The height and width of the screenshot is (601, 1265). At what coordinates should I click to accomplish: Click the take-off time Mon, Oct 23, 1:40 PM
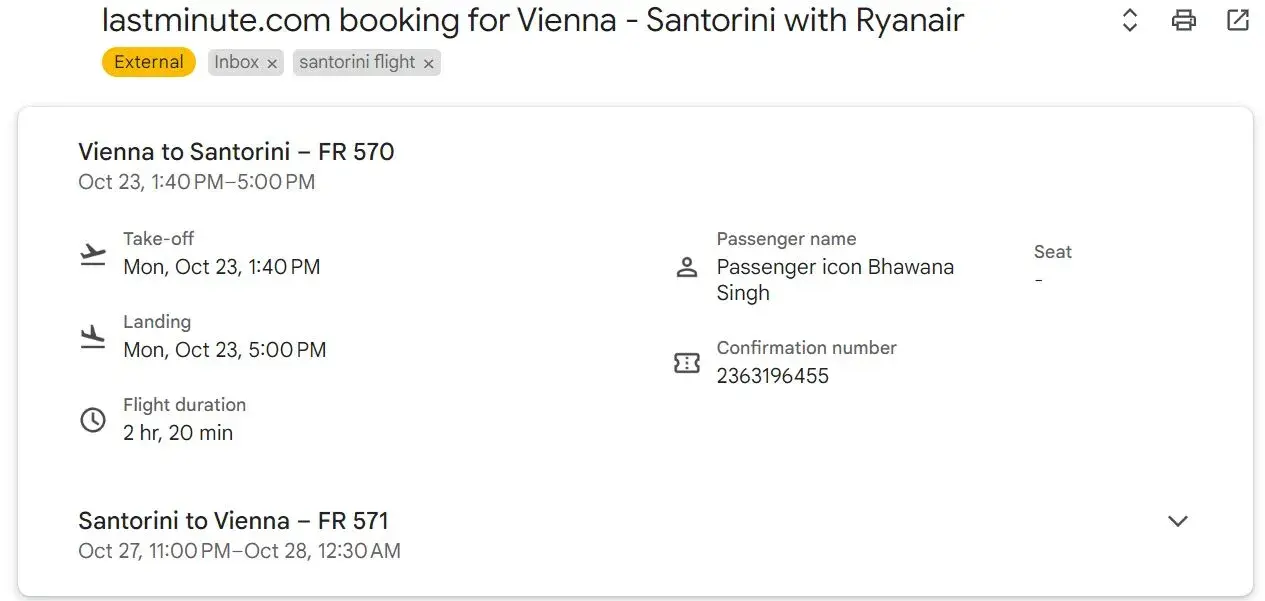pos(222,267)
